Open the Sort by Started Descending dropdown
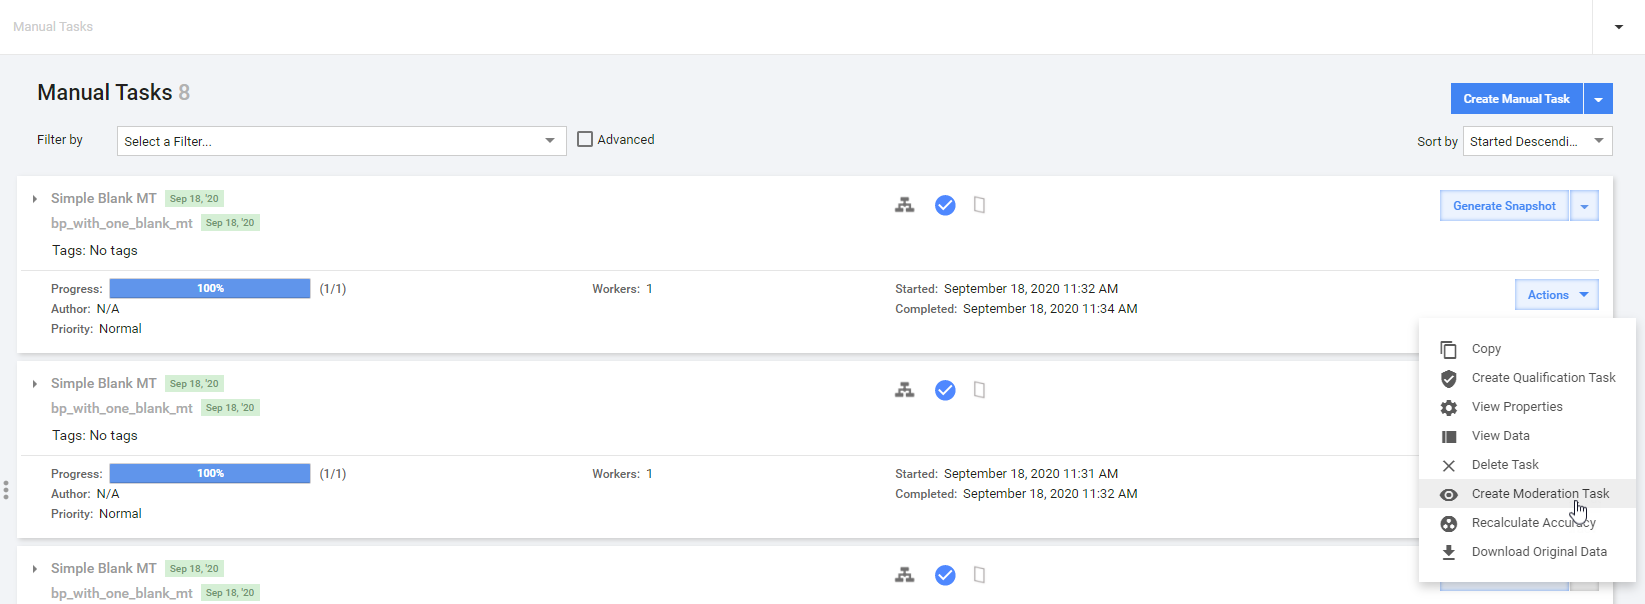Image resolution: width=1645 pixels, height=604 pixels. [x=1537, y=141]
